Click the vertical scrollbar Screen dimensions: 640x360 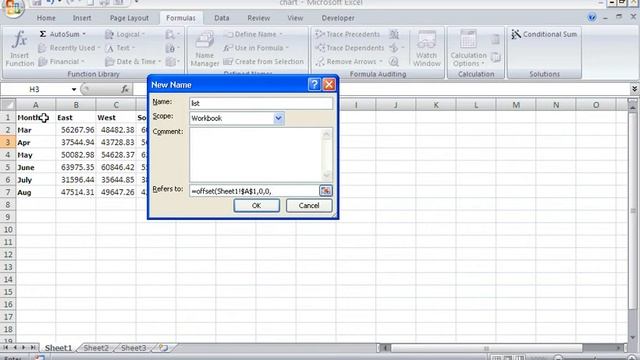[x=633, y=211]
